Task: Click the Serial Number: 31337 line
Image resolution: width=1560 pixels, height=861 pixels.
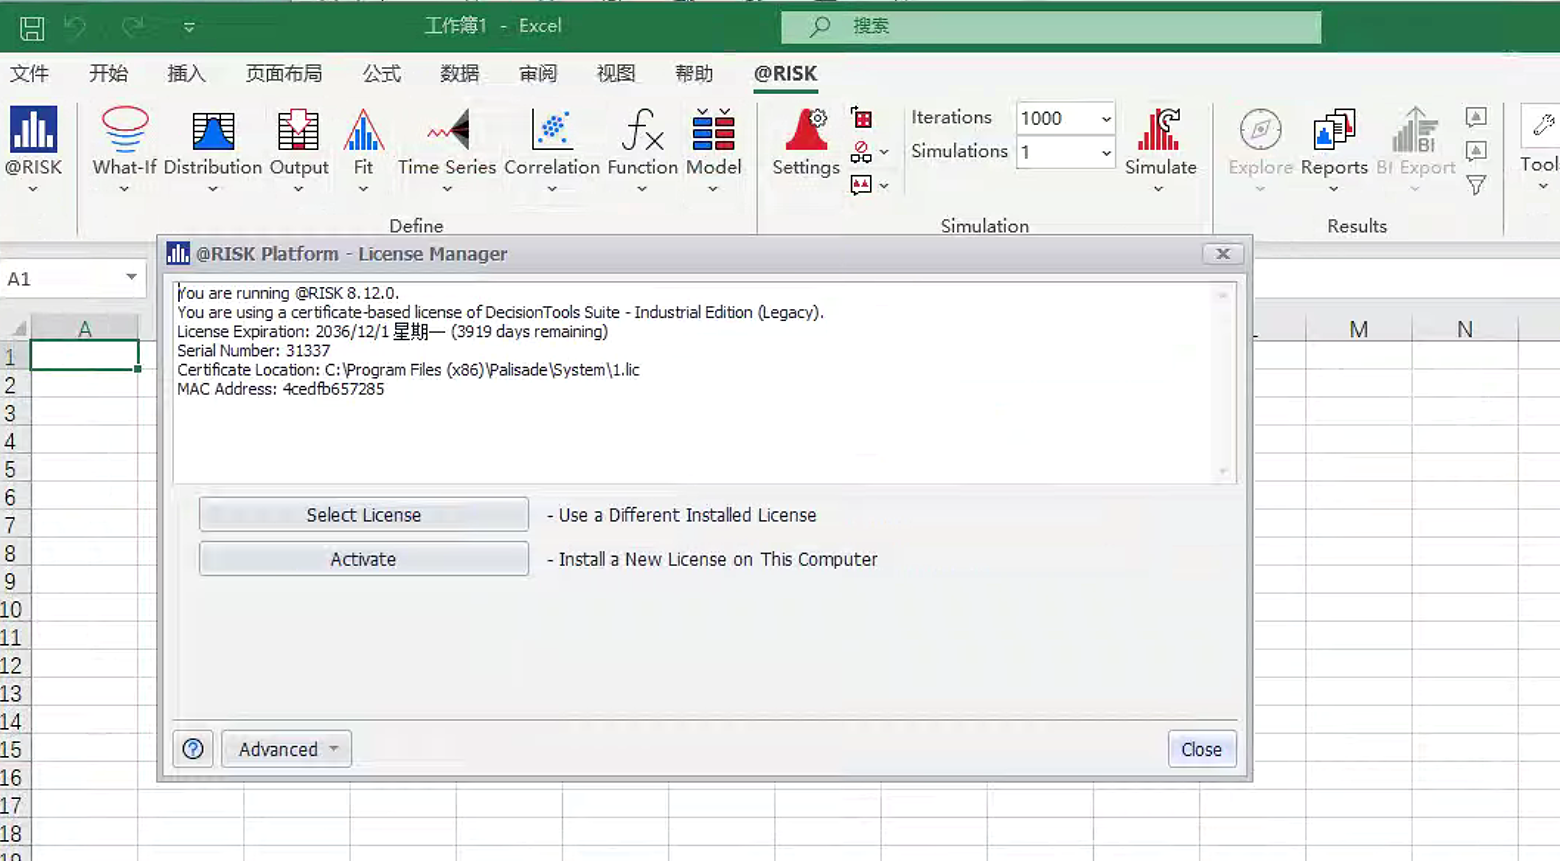Action: point(253,351)
